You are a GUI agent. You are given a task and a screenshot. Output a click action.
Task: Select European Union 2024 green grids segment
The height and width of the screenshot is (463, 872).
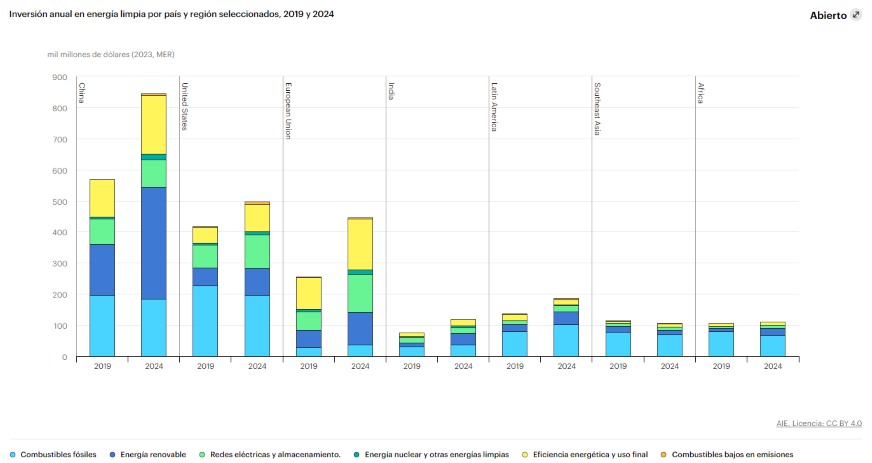tap(359, 293)
